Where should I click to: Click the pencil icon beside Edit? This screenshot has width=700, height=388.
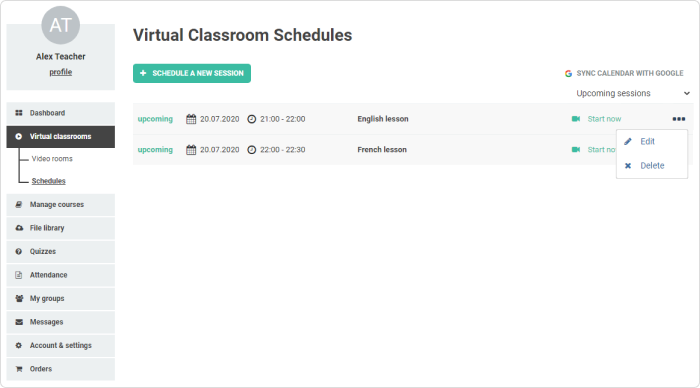click(628, 142)
